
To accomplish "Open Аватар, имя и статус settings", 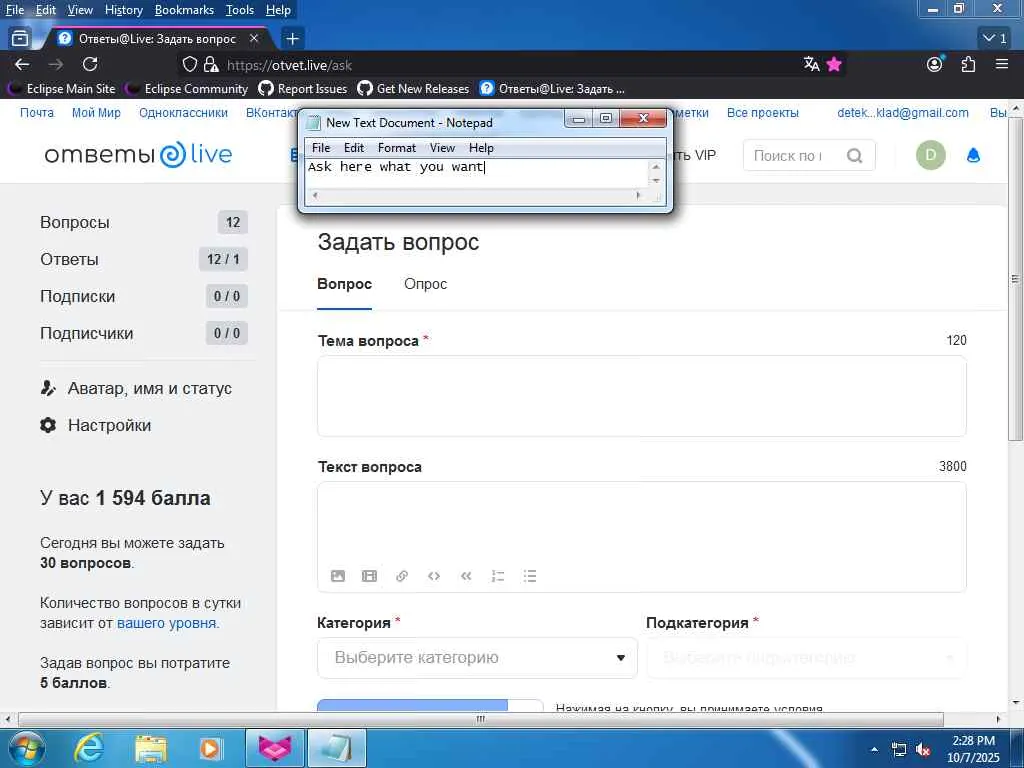I will (136, 388).
